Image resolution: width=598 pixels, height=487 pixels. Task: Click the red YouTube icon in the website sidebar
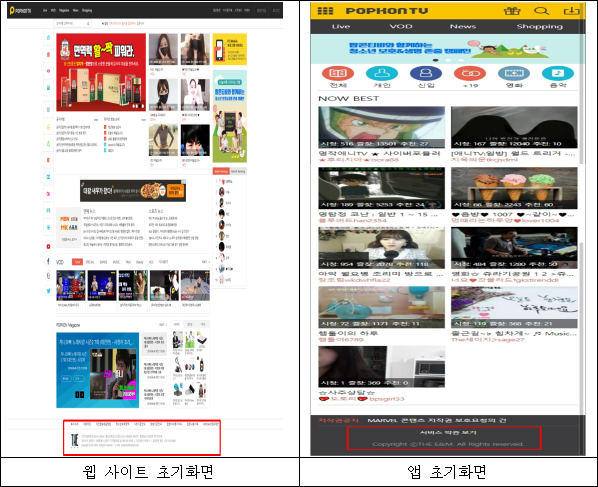pos(48,247)
